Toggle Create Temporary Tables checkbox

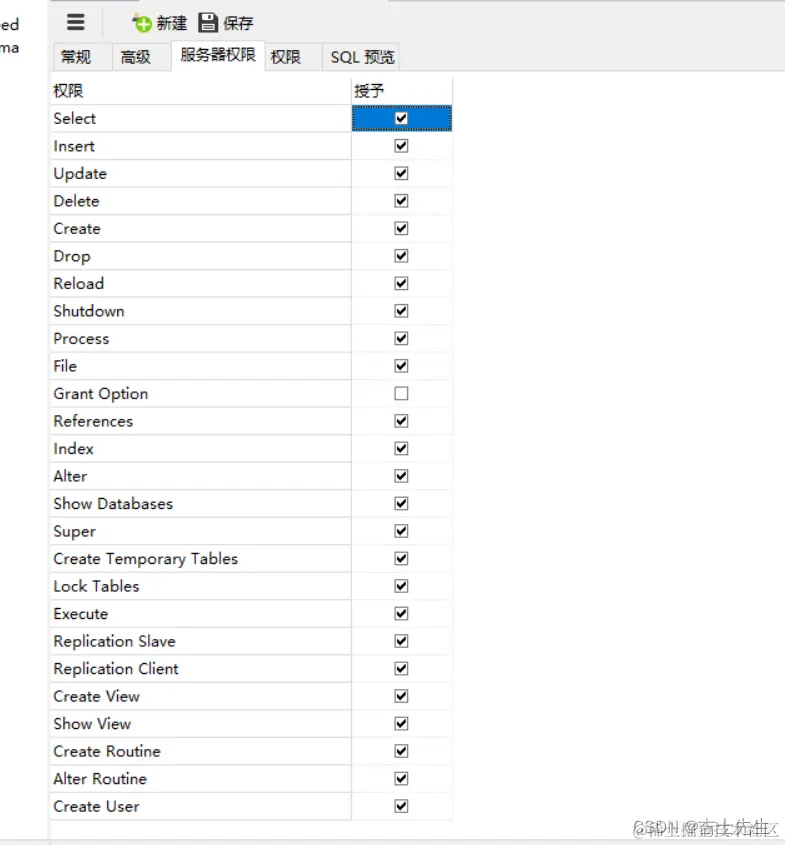(401, 558)
